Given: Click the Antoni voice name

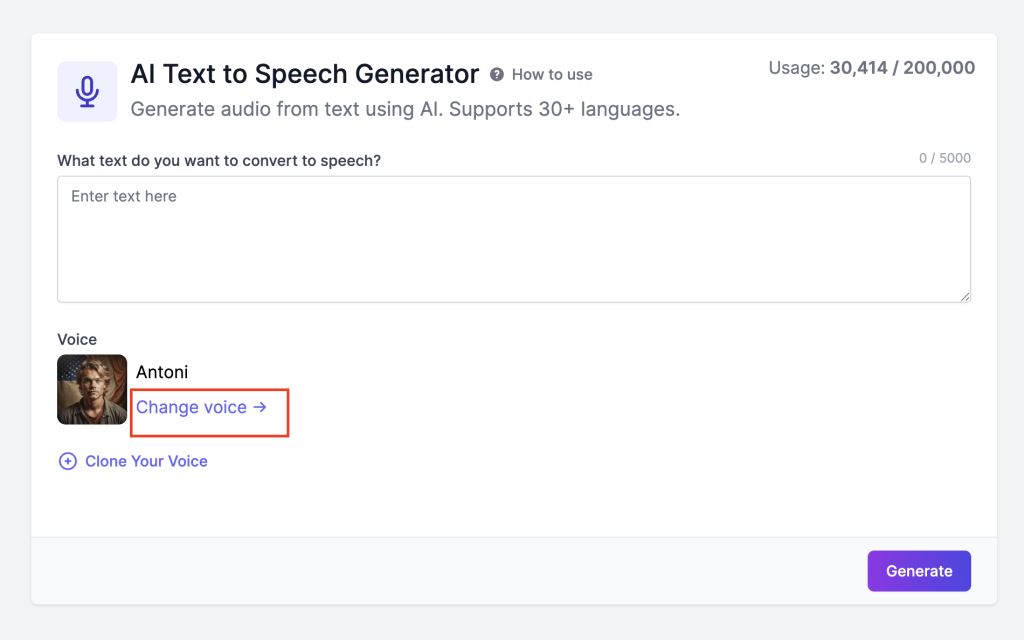Looking at the screenshot, I should pos(162,372).
